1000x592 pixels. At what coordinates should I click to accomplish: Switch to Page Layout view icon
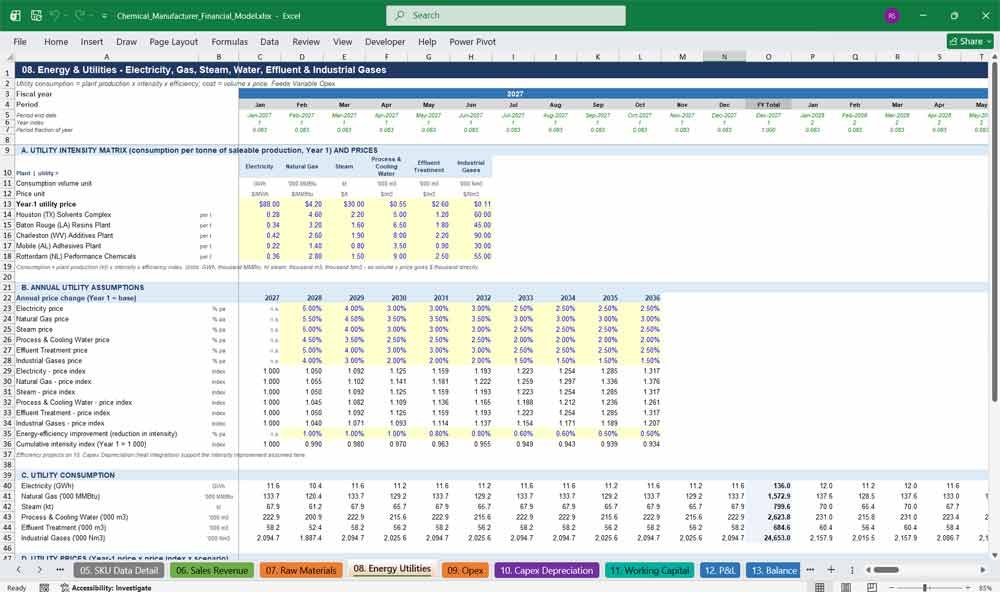click(x=846, y=587)
